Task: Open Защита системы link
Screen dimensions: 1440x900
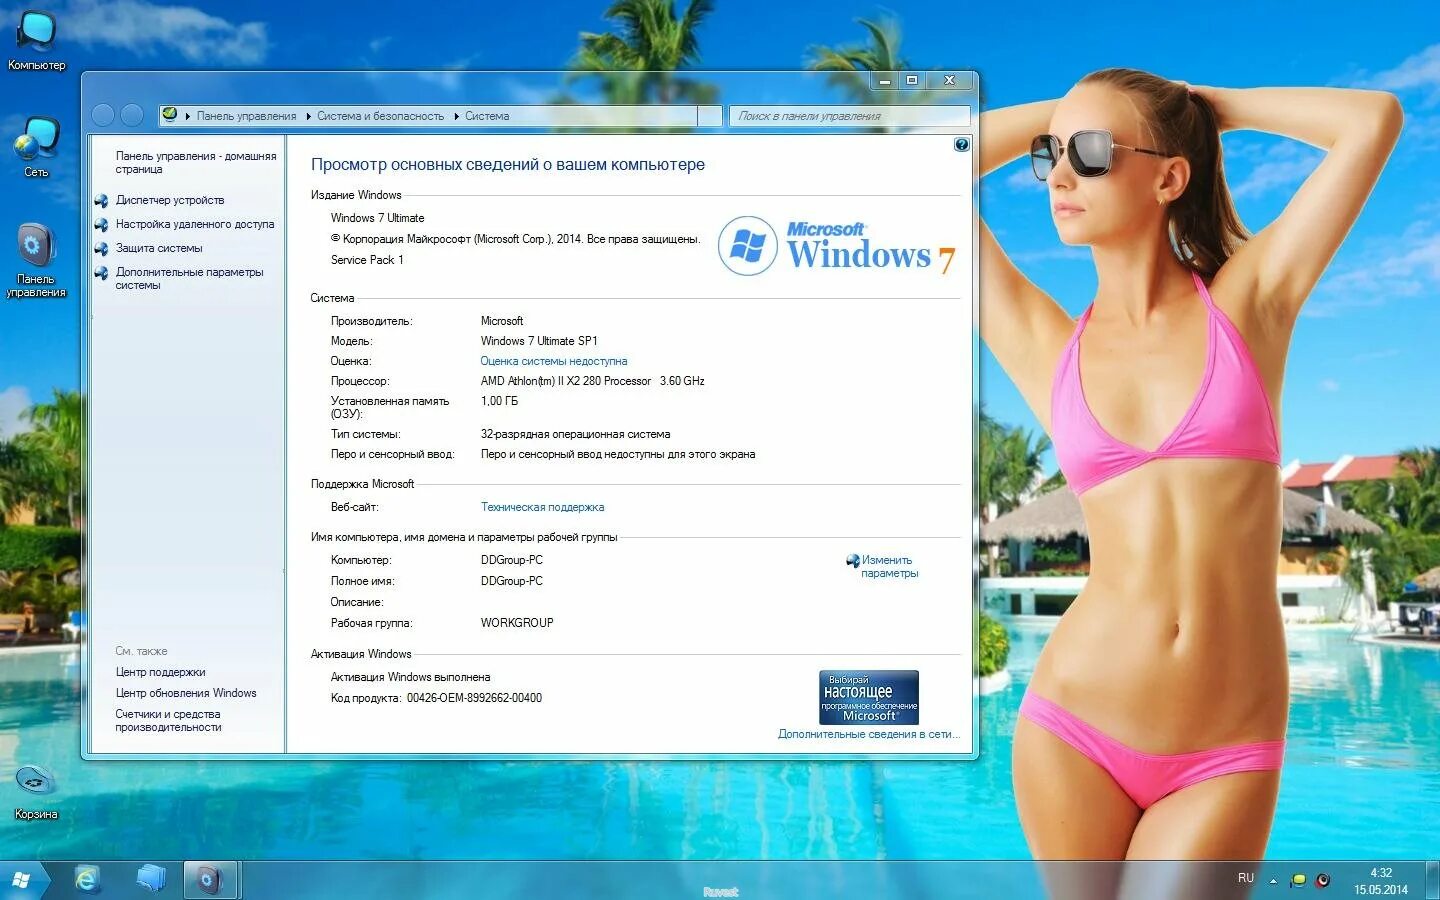Action: point(158,248)
